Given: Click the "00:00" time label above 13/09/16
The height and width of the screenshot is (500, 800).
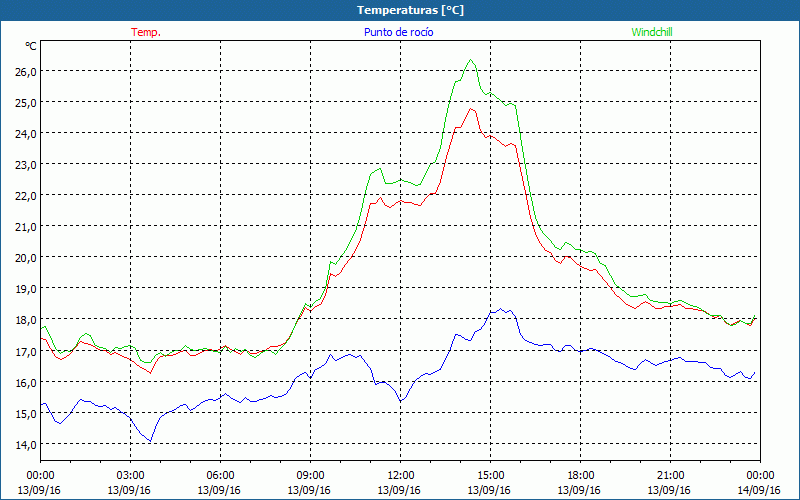Looking at the screenshot, I should pos(40,476).
